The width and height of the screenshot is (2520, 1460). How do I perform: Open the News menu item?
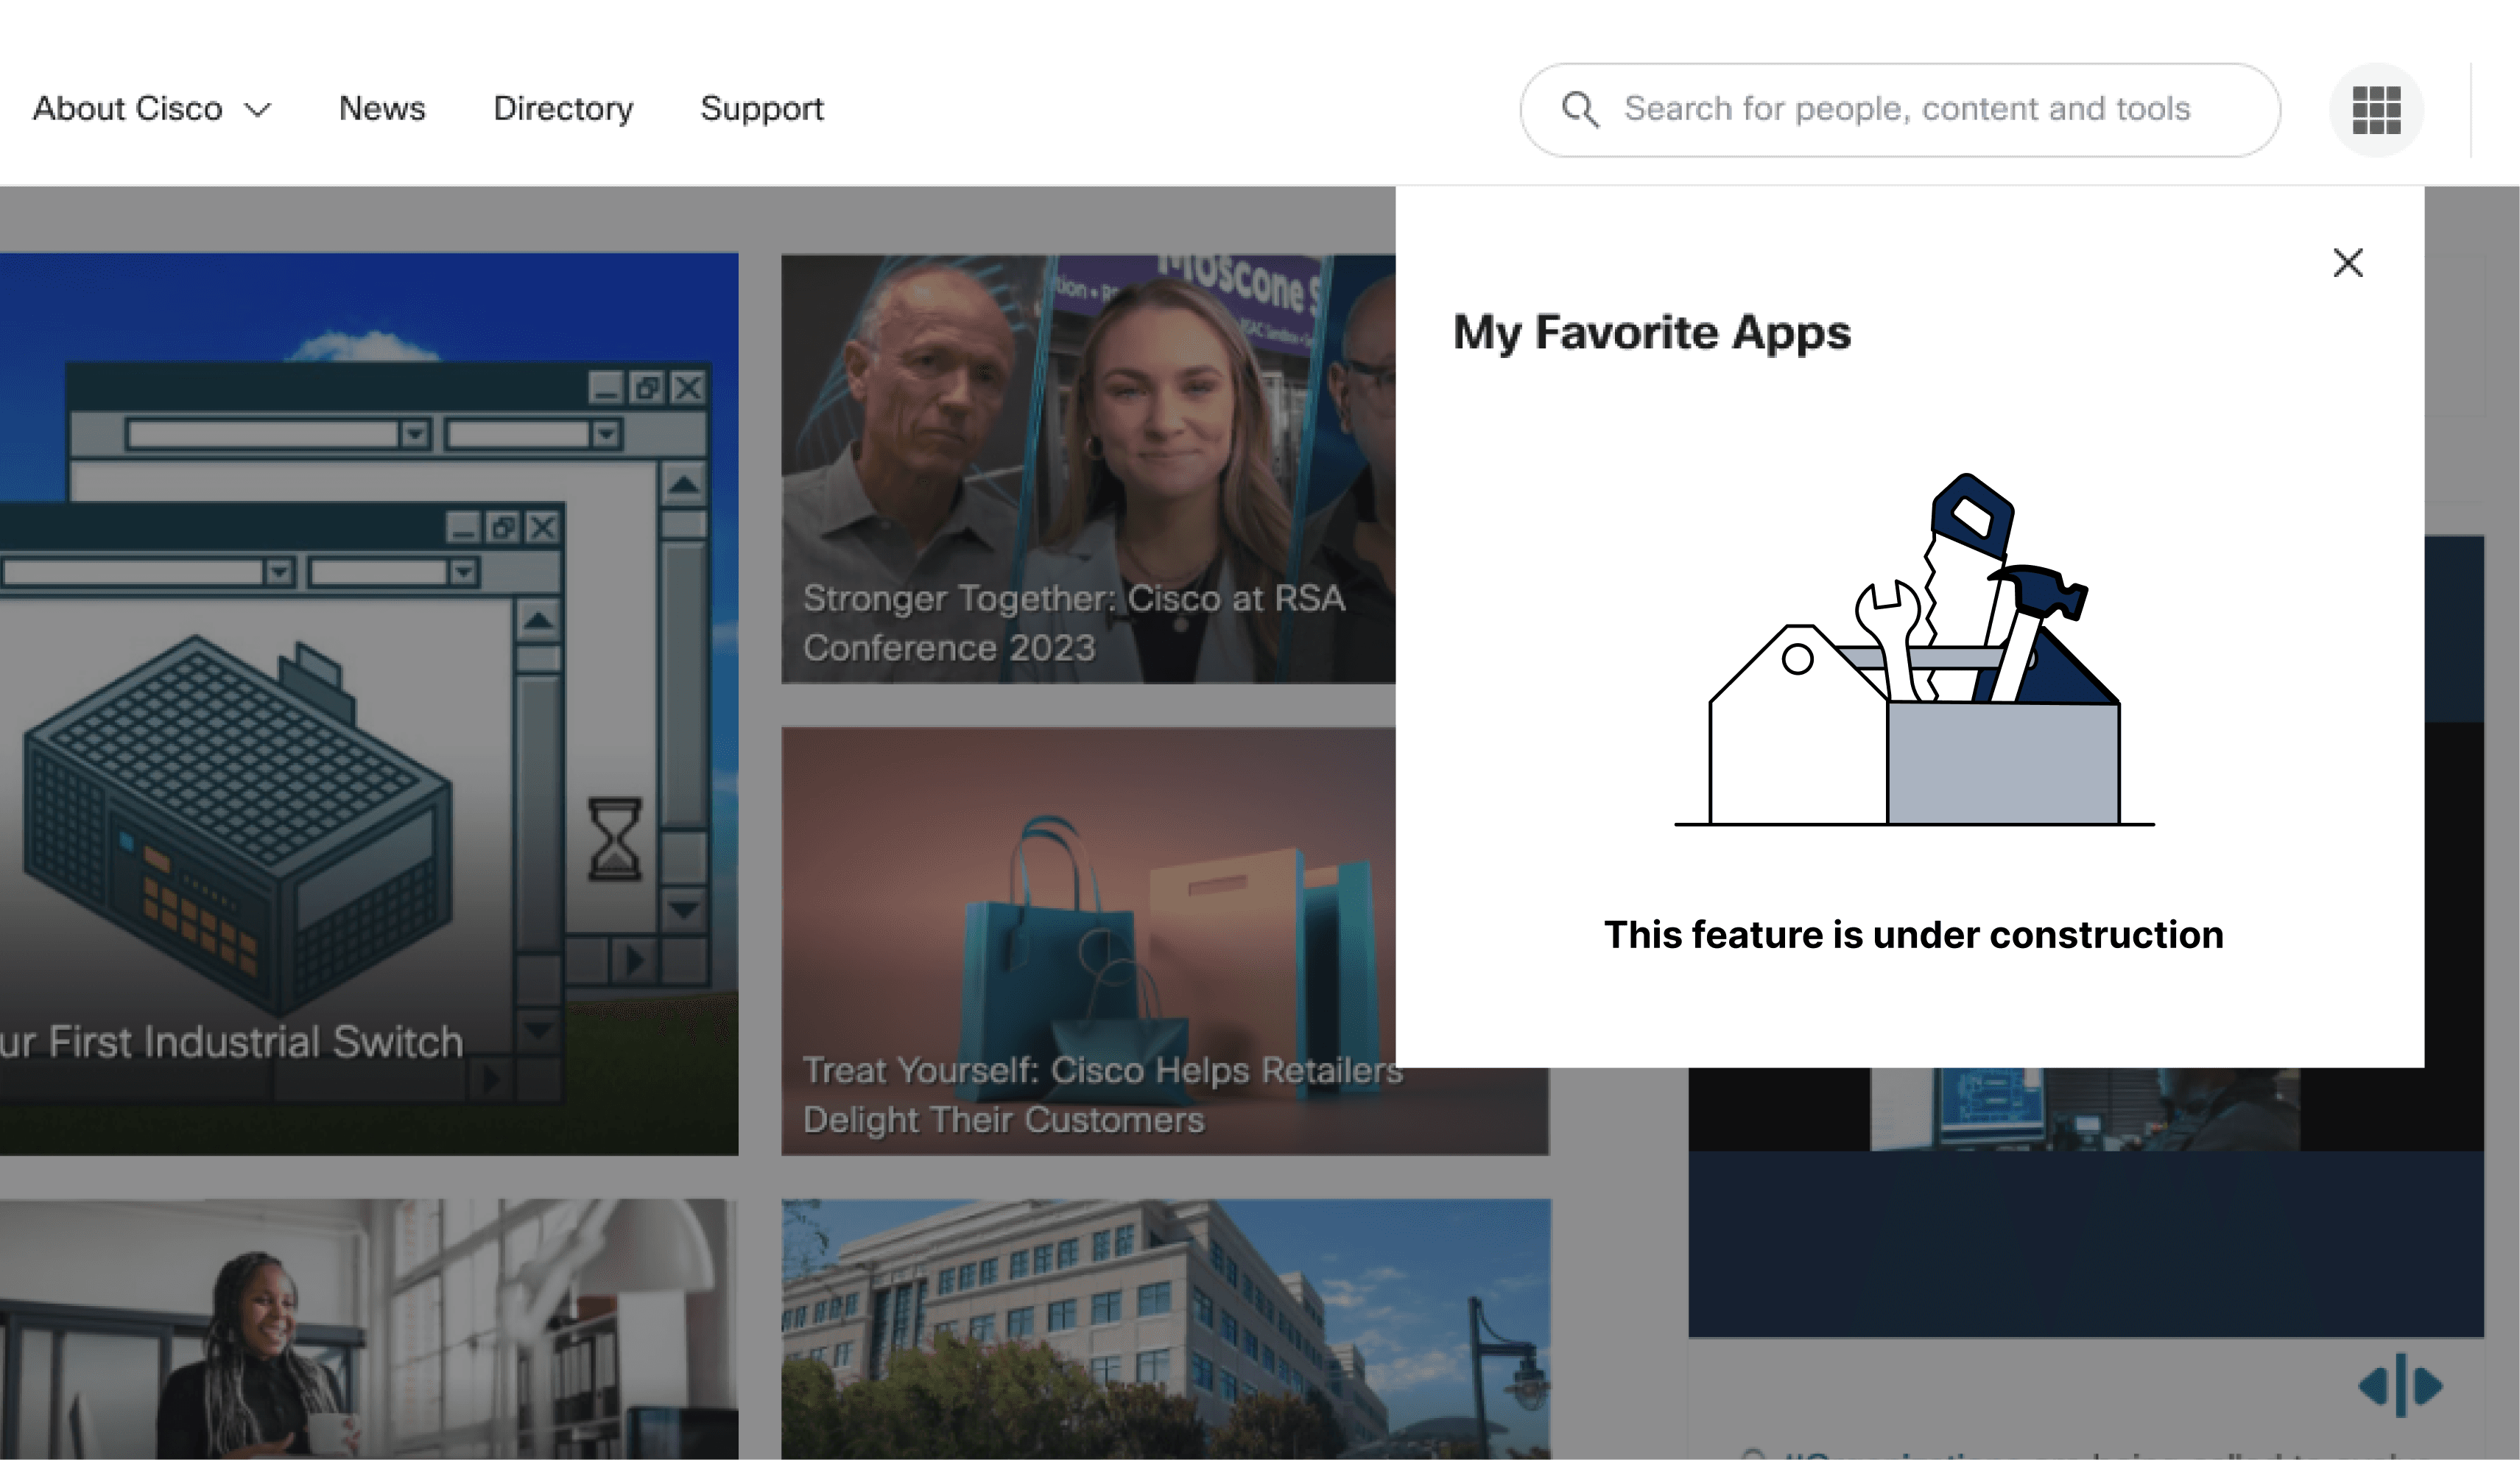tap(382, 108)
